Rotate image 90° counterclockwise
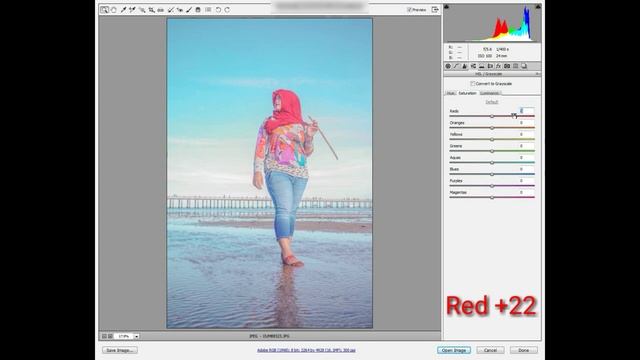This screenshot has height=360, width=640. pos(218,9)
